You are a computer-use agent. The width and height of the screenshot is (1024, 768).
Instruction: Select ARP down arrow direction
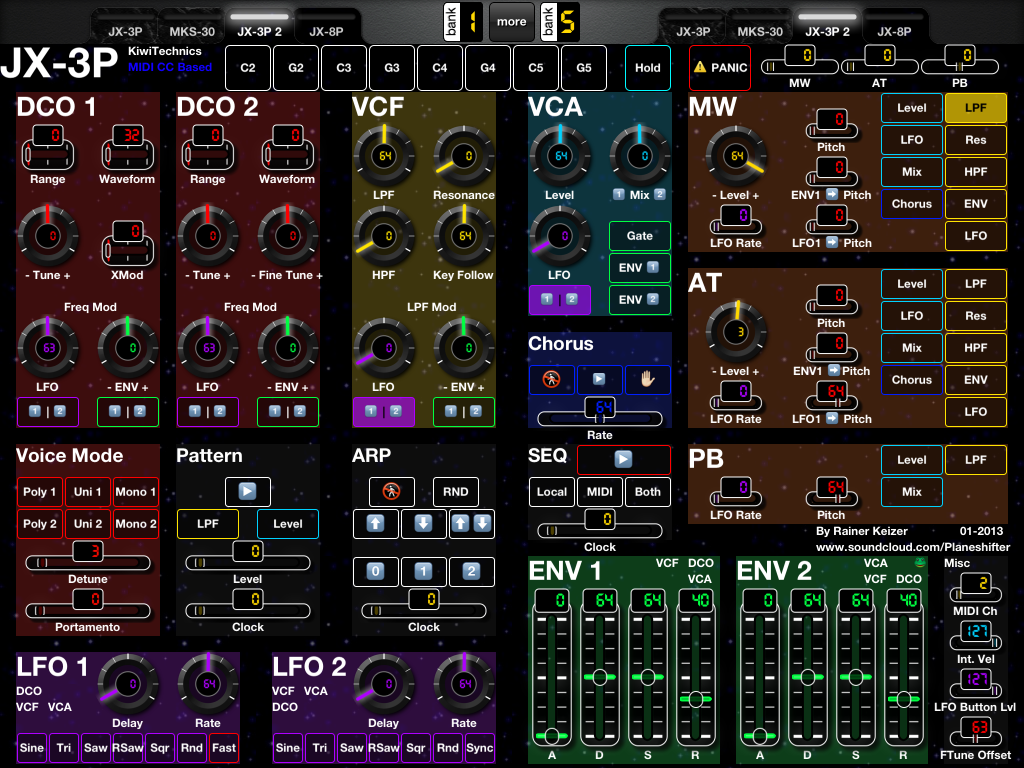(x=423, y=524)
